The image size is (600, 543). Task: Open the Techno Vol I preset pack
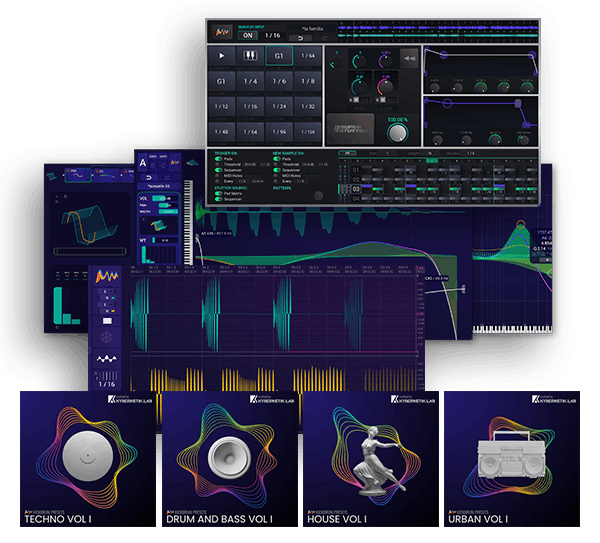(x=88, y=459)
